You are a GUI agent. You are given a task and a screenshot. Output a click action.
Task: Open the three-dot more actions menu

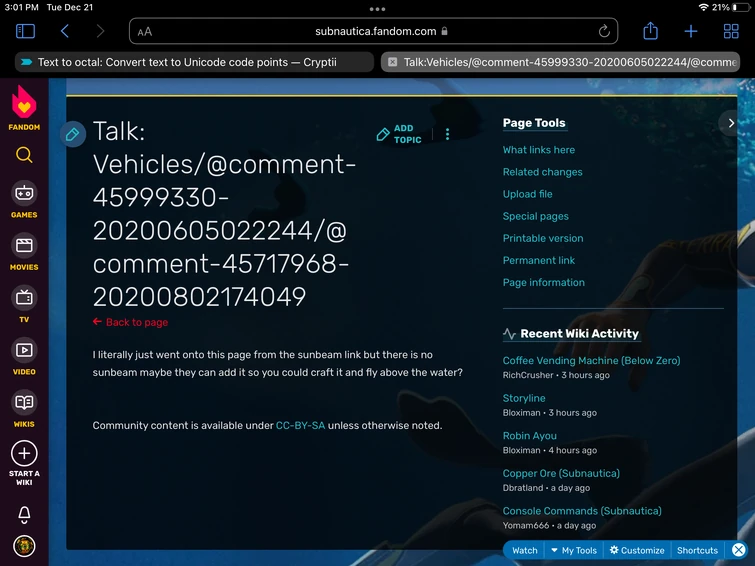(447, 134)
